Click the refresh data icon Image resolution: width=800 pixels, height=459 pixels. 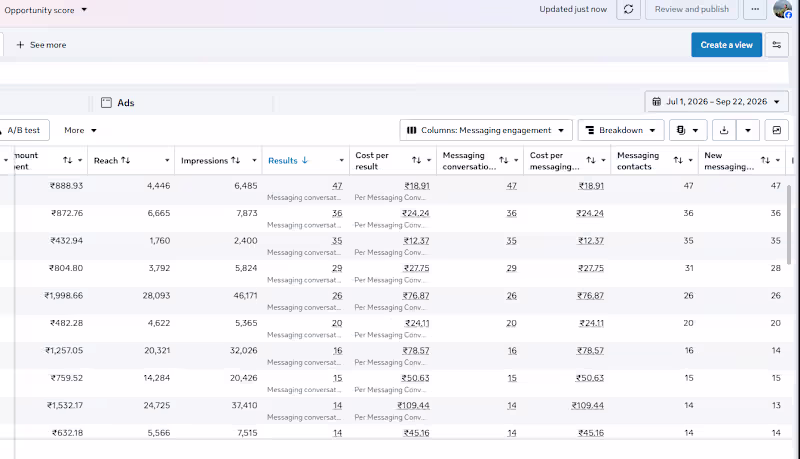(629, 9)
